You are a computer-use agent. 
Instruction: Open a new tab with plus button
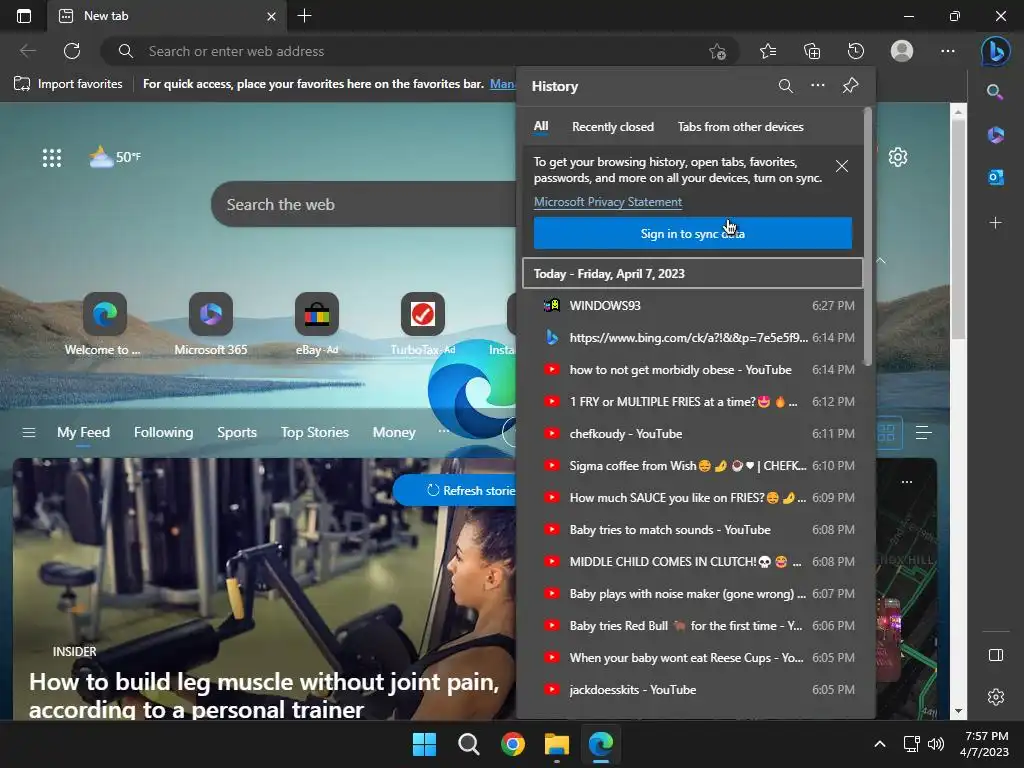[304, 16]
